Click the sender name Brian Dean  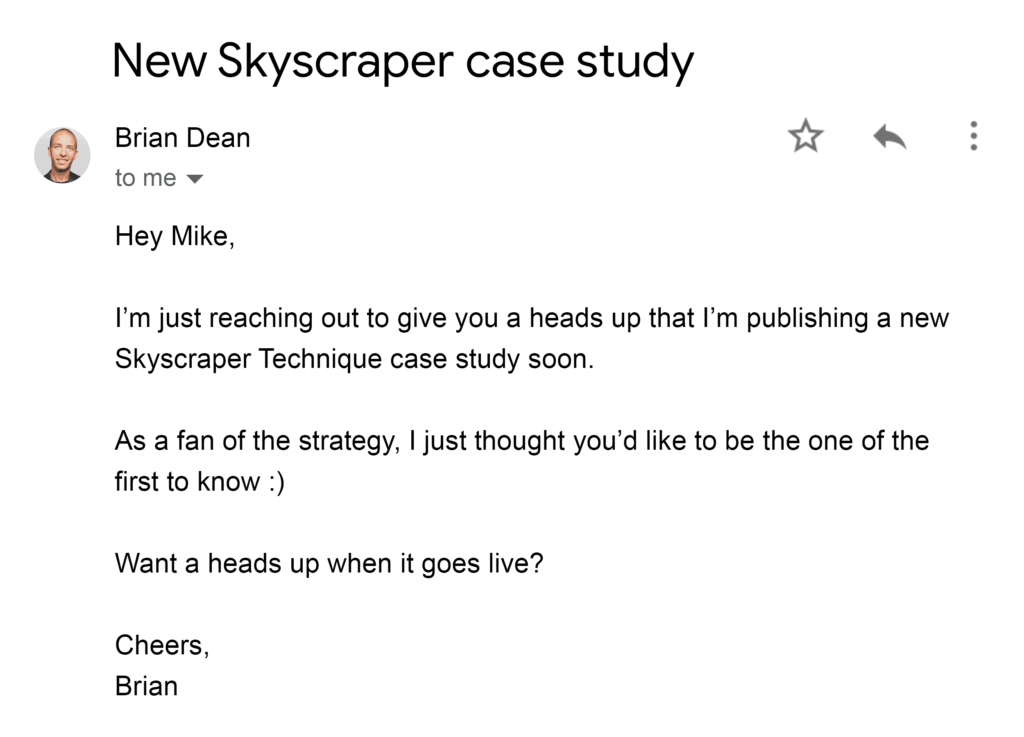tap(182, 137)
